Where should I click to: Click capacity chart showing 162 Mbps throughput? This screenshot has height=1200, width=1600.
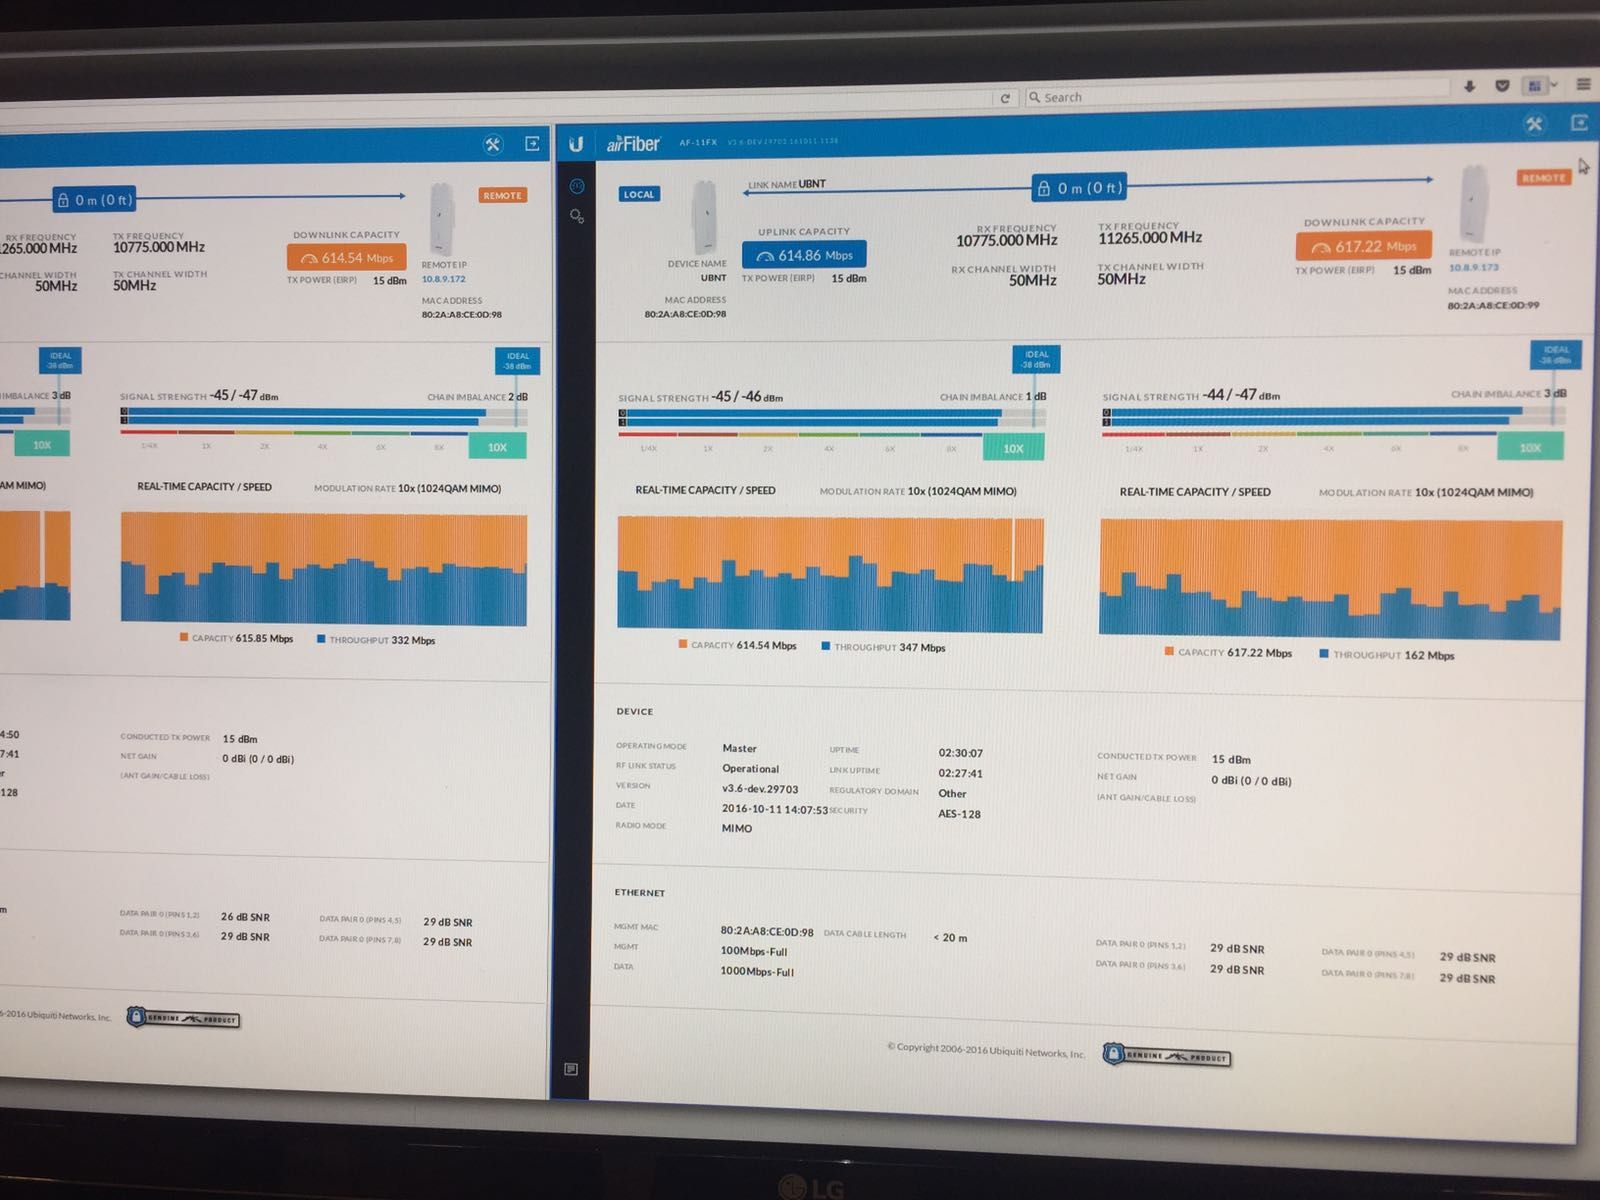(x=1330, y=579)
